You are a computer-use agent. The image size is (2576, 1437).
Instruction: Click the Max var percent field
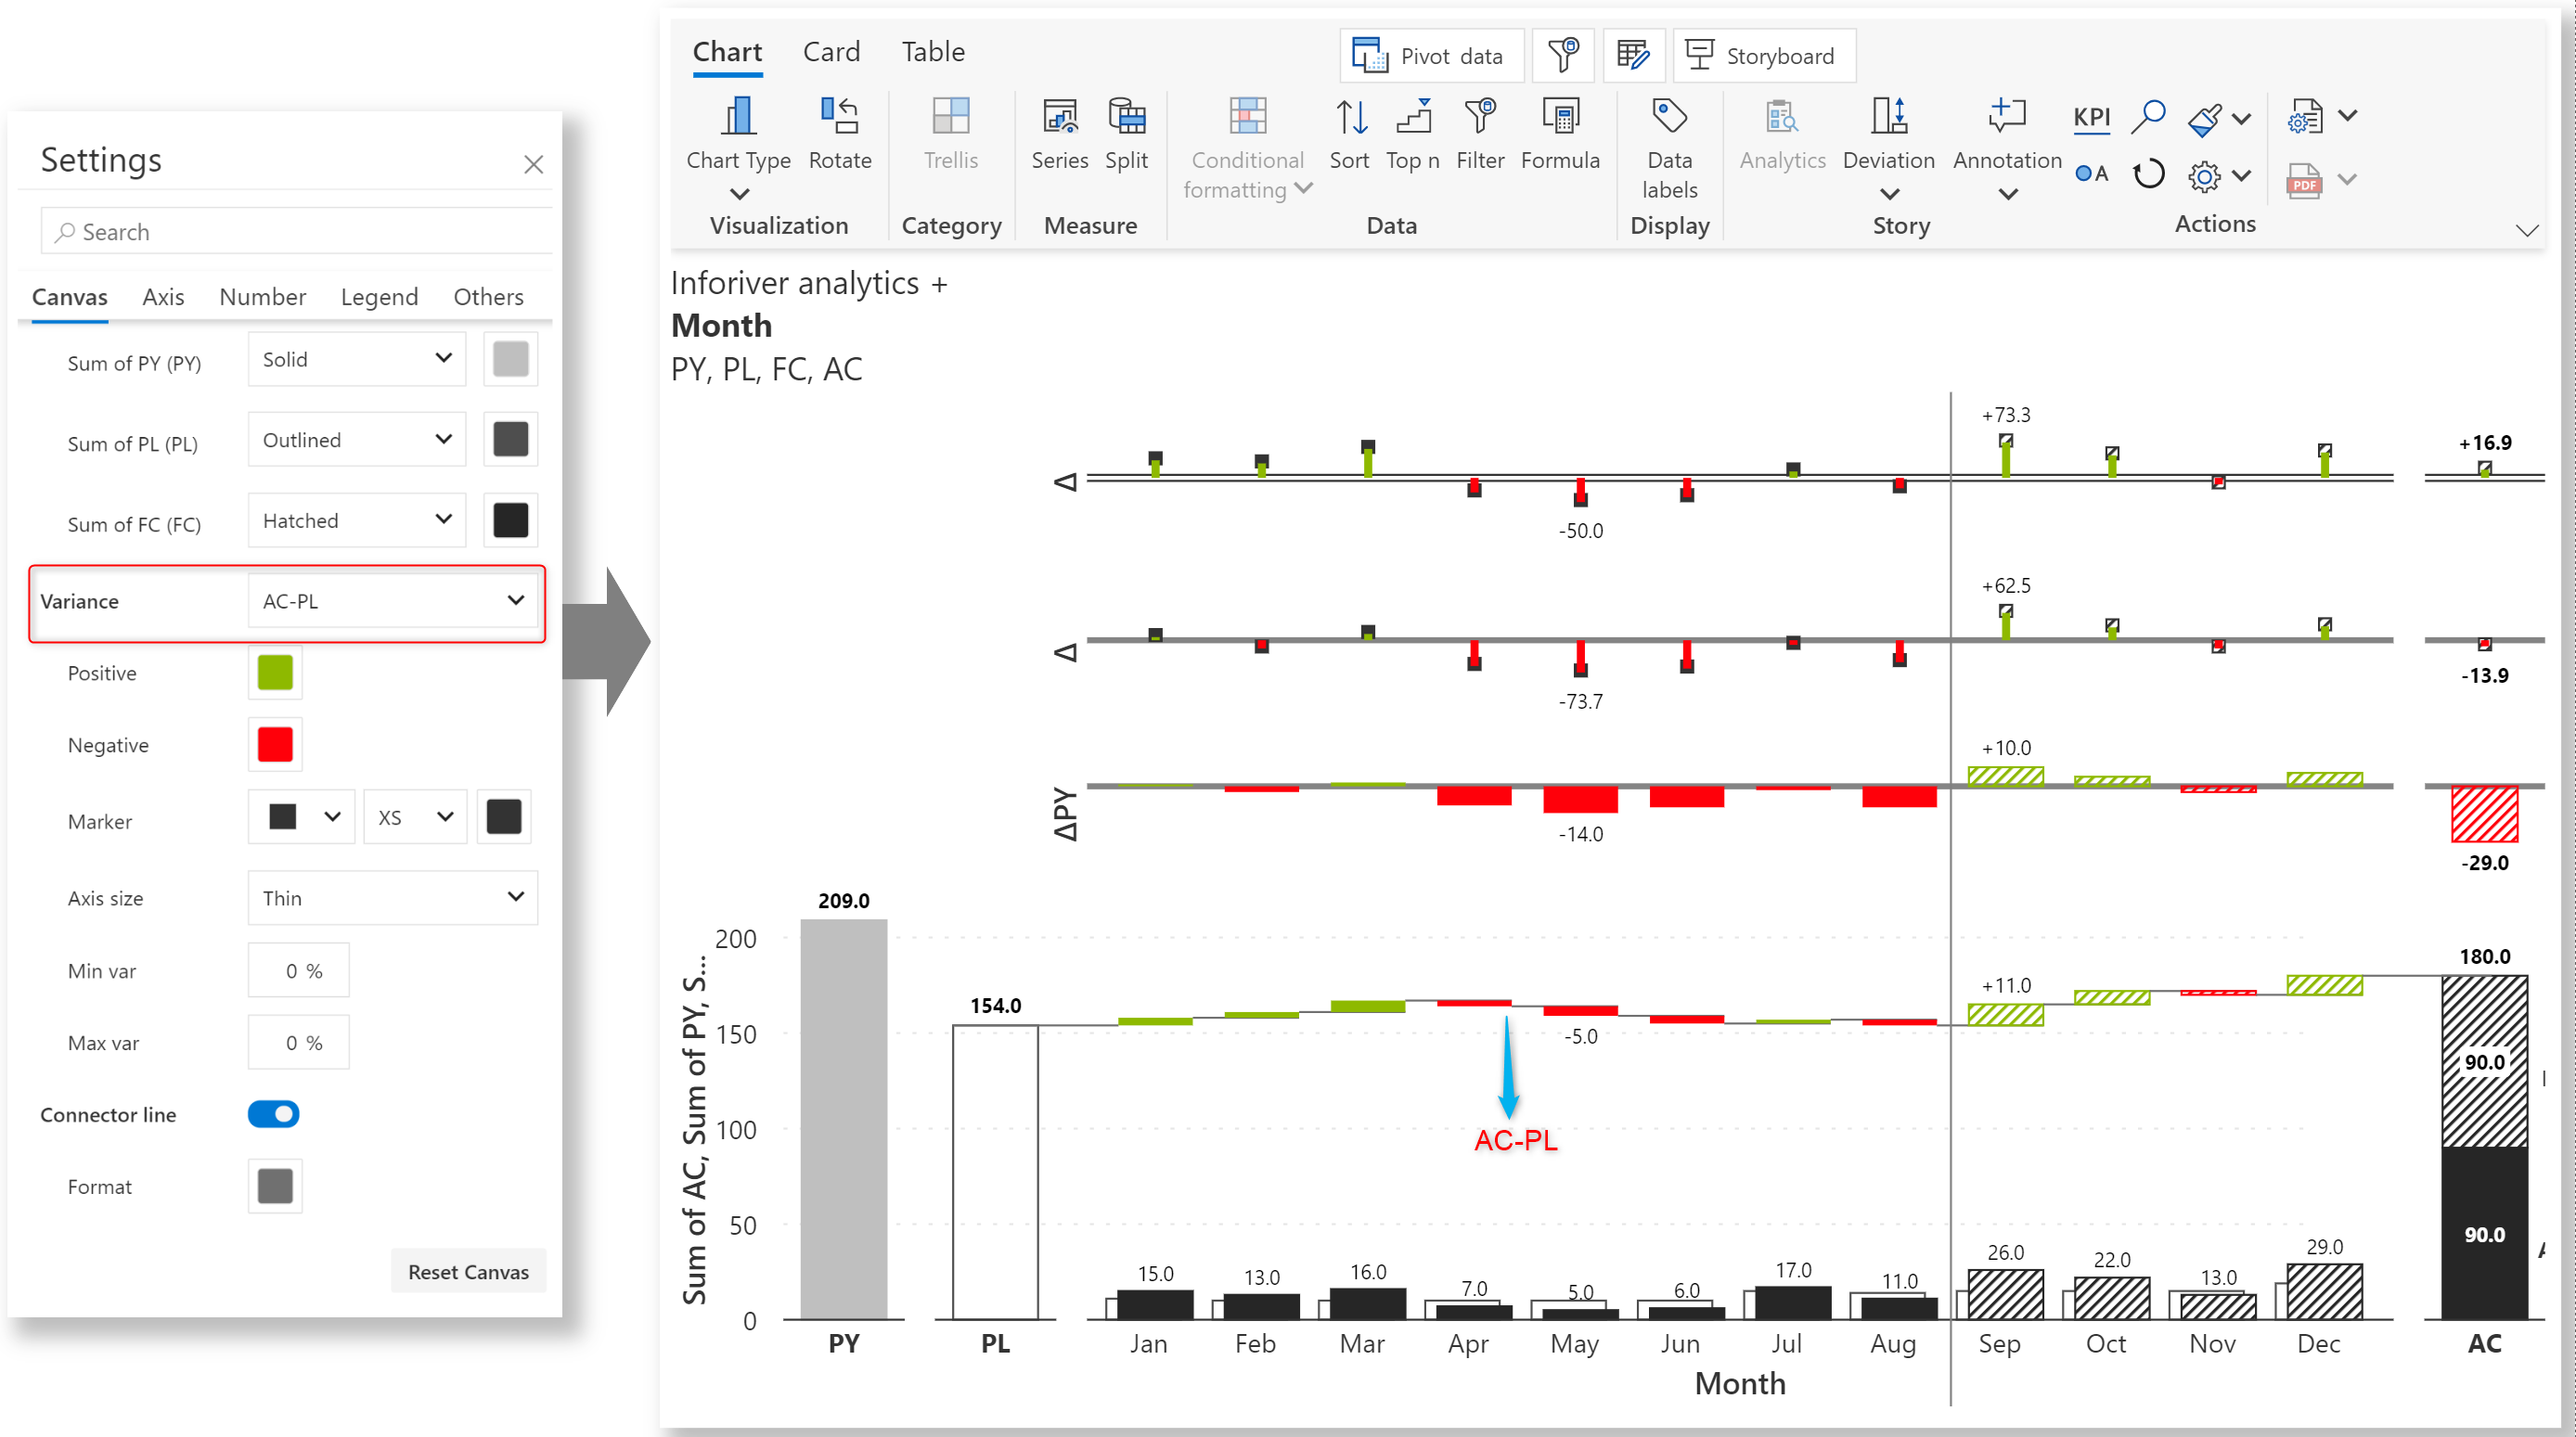299,1042
